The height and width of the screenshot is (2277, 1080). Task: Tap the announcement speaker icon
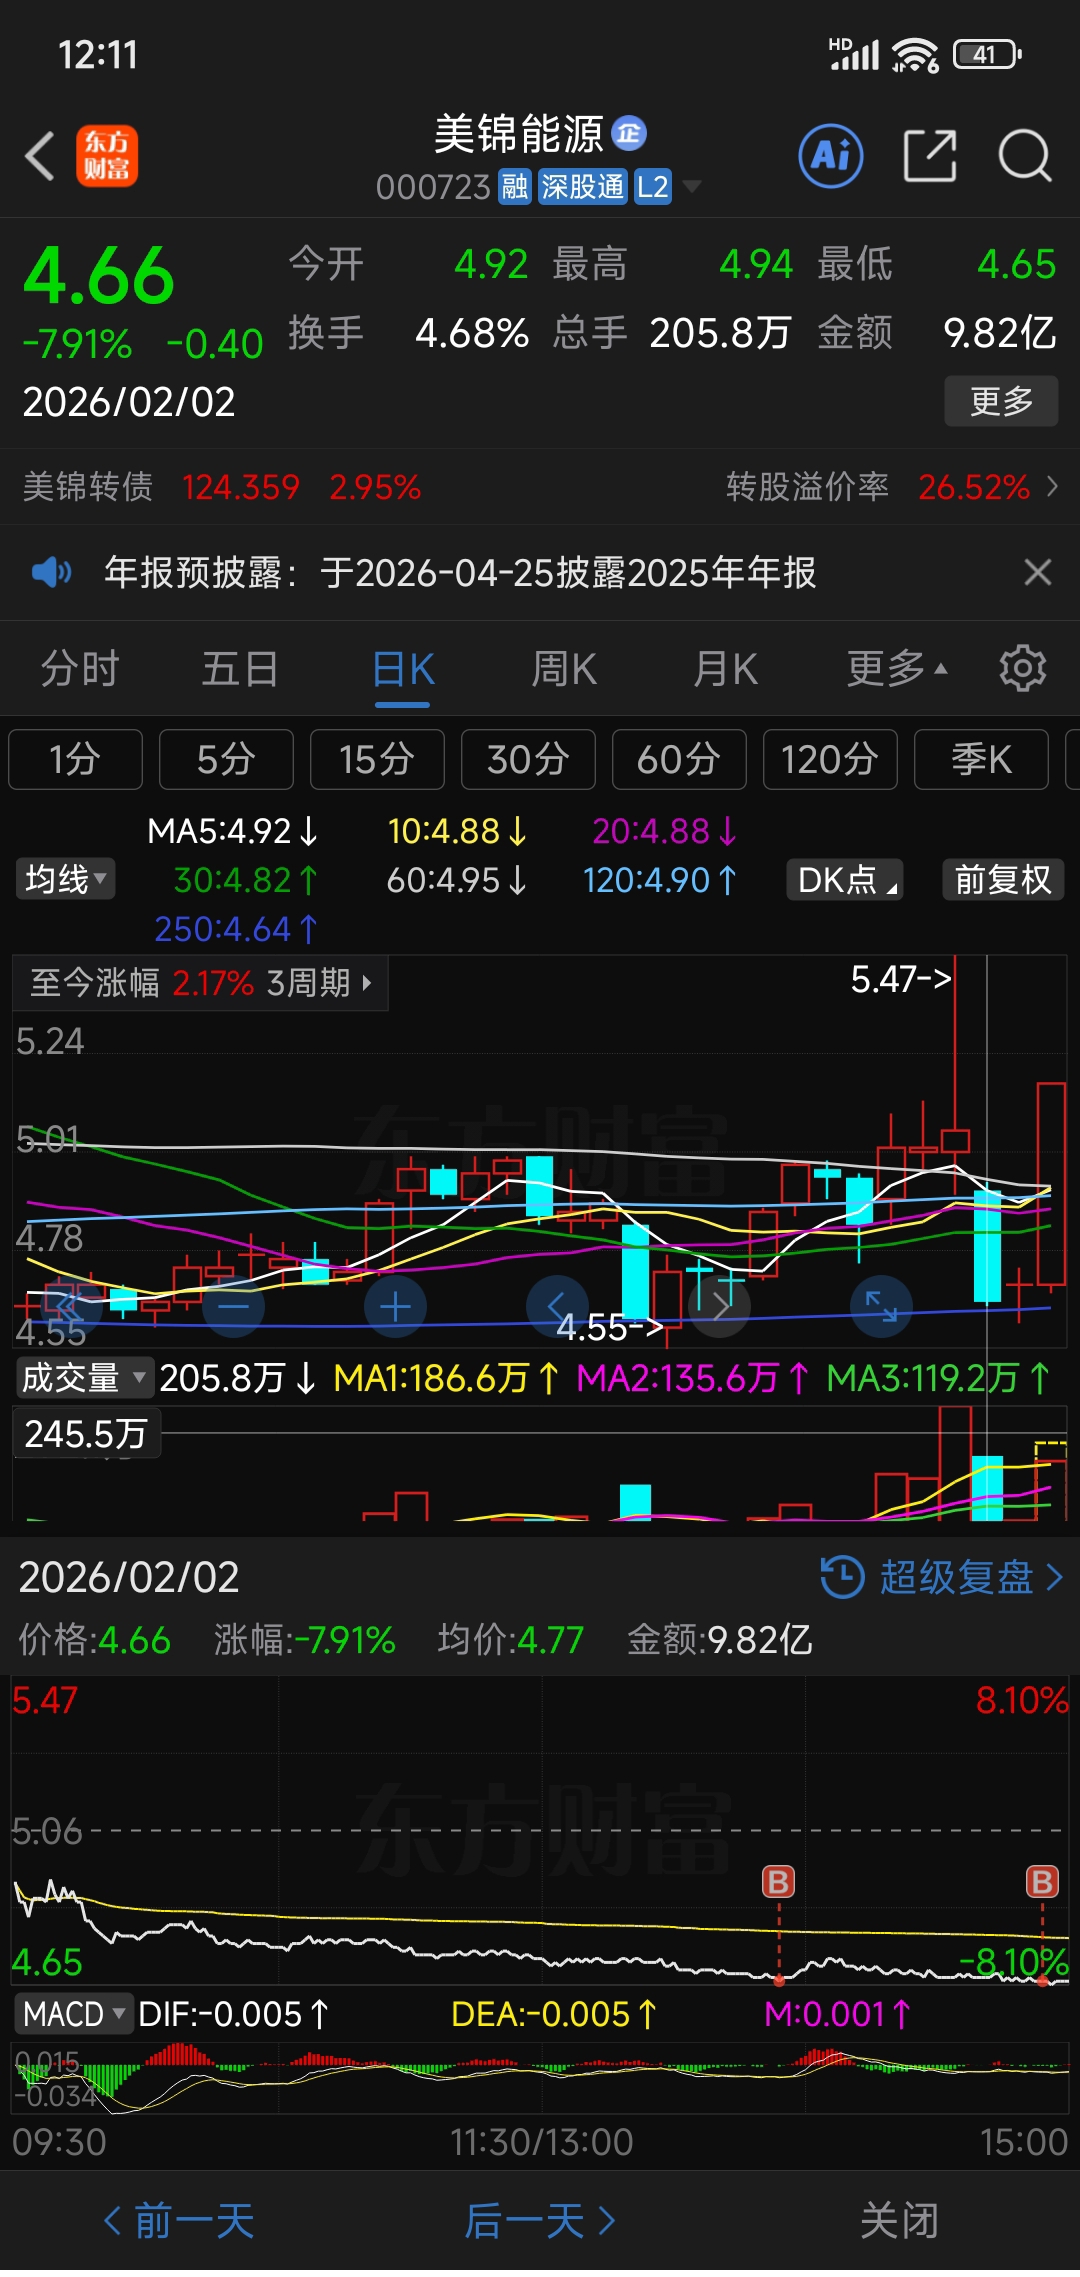[x=52, y=572]
